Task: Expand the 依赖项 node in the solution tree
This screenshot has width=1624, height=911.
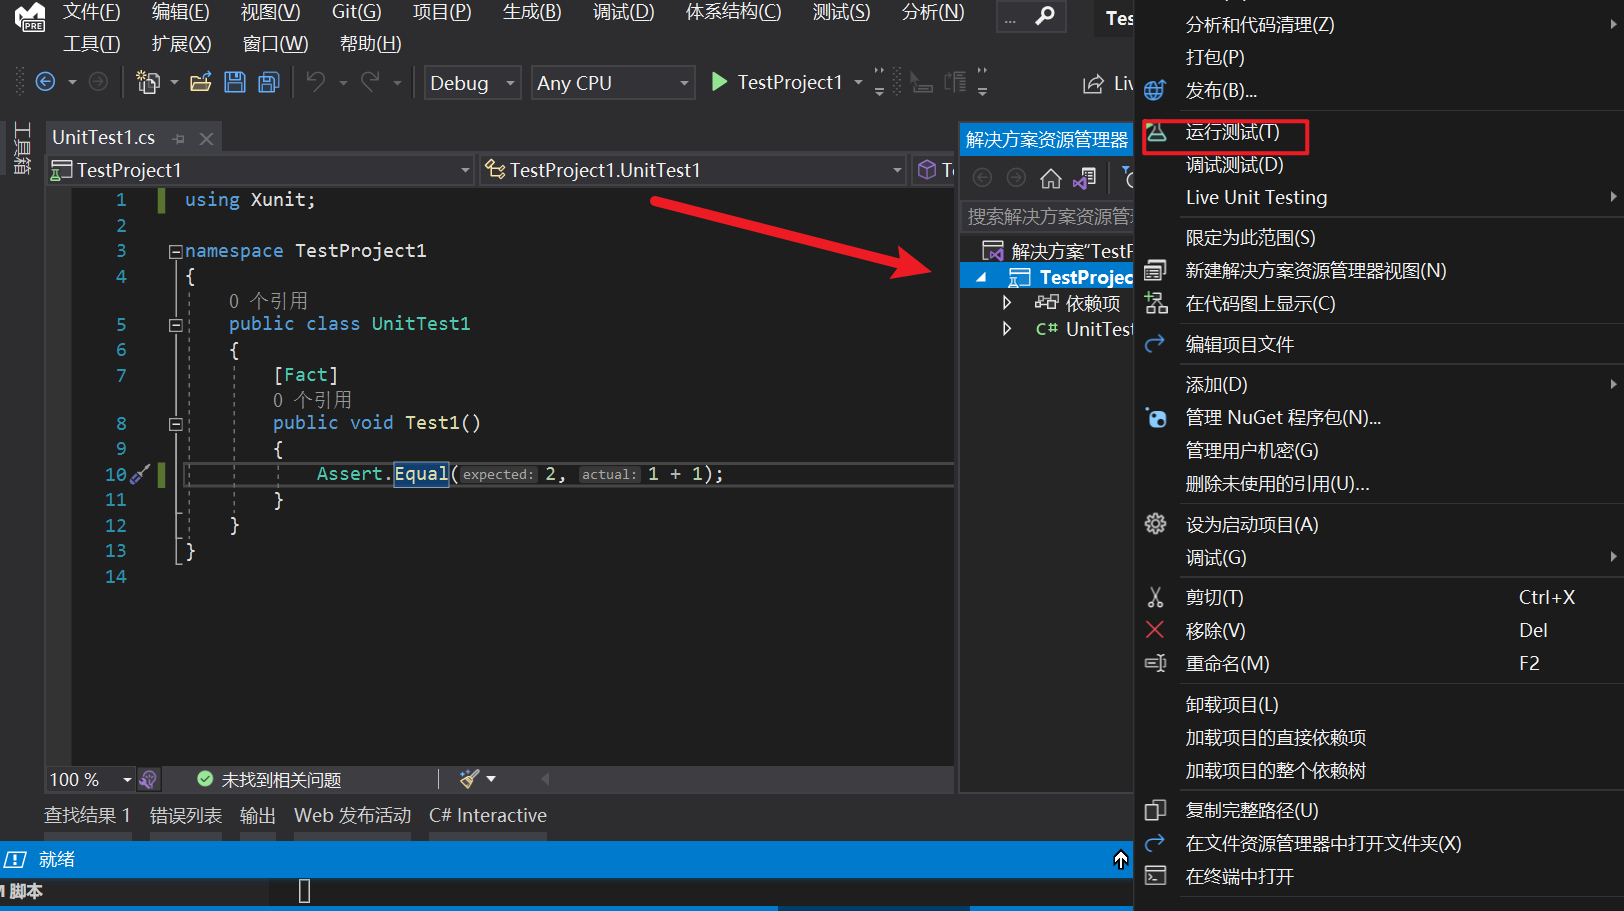Action: pos(1007,303)
